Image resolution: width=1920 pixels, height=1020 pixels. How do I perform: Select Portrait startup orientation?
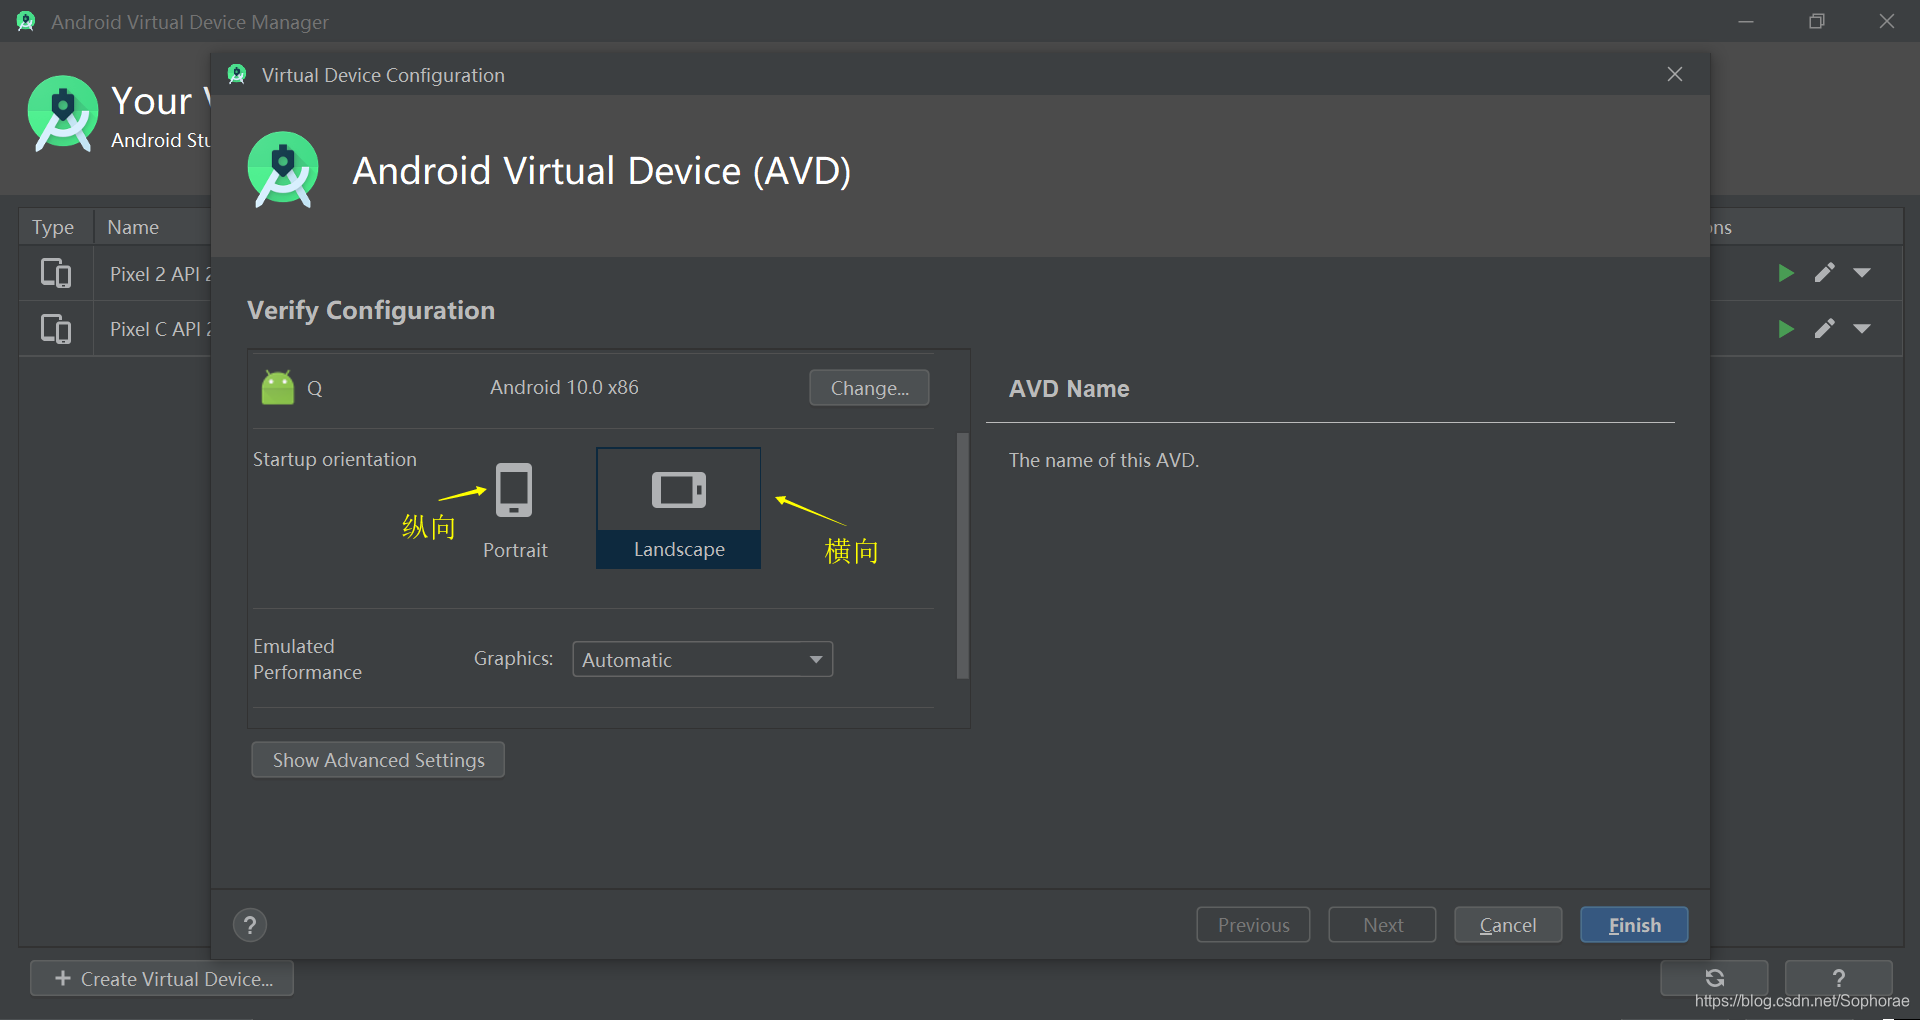point(515,510)
